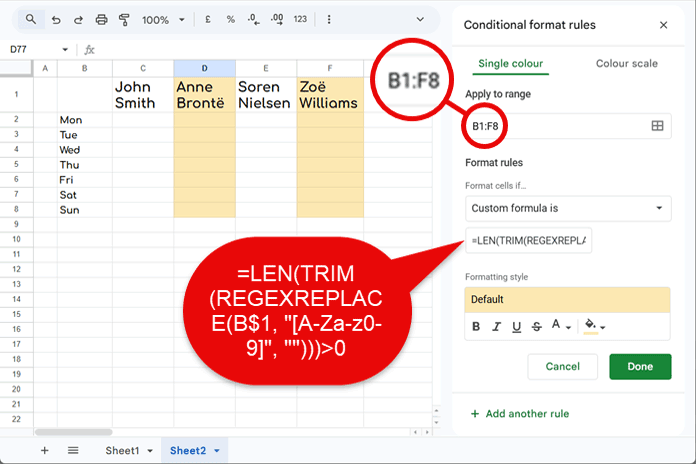Image resolution: width=696 pixels, height=464 pixels.
Task: Format as currency with pound icon
Action: click(x=207, y=20)
